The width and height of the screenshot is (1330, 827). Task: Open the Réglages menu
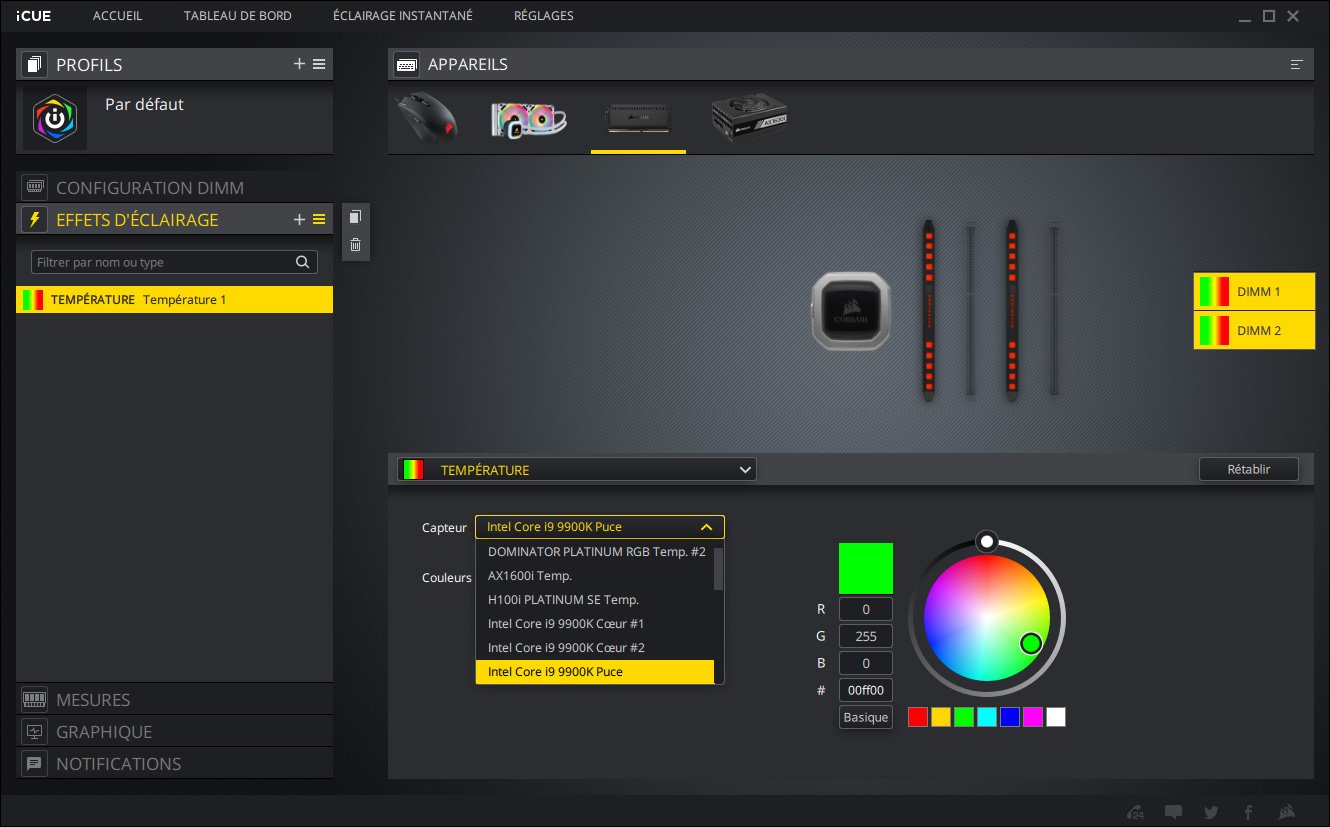[x=544, y=16]
